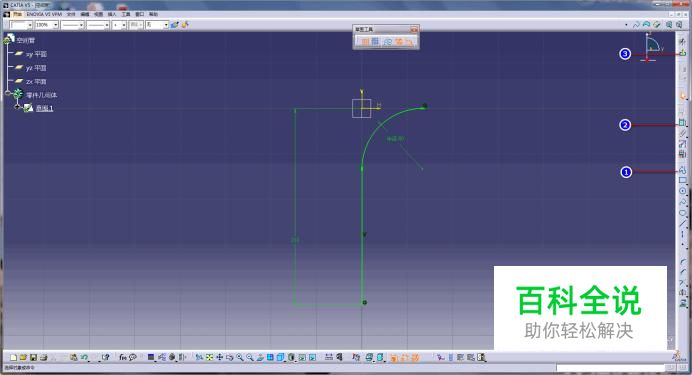Screen dimensions: 692x375
Task: Toggle Dimensional Constraints in Sketch tools toolbar
Action: point(410,41)
